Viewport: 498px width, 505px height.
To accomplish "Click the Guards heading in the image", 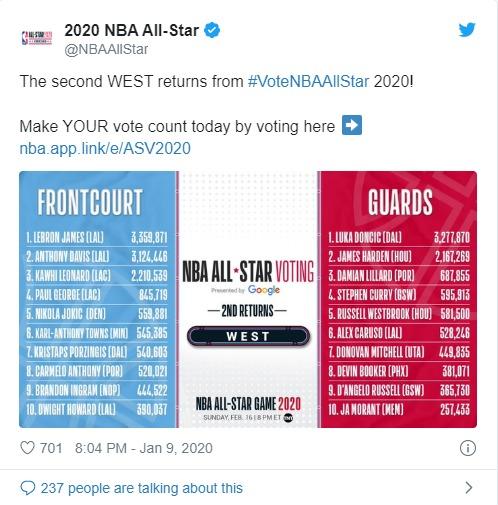I will pos(400,202).
